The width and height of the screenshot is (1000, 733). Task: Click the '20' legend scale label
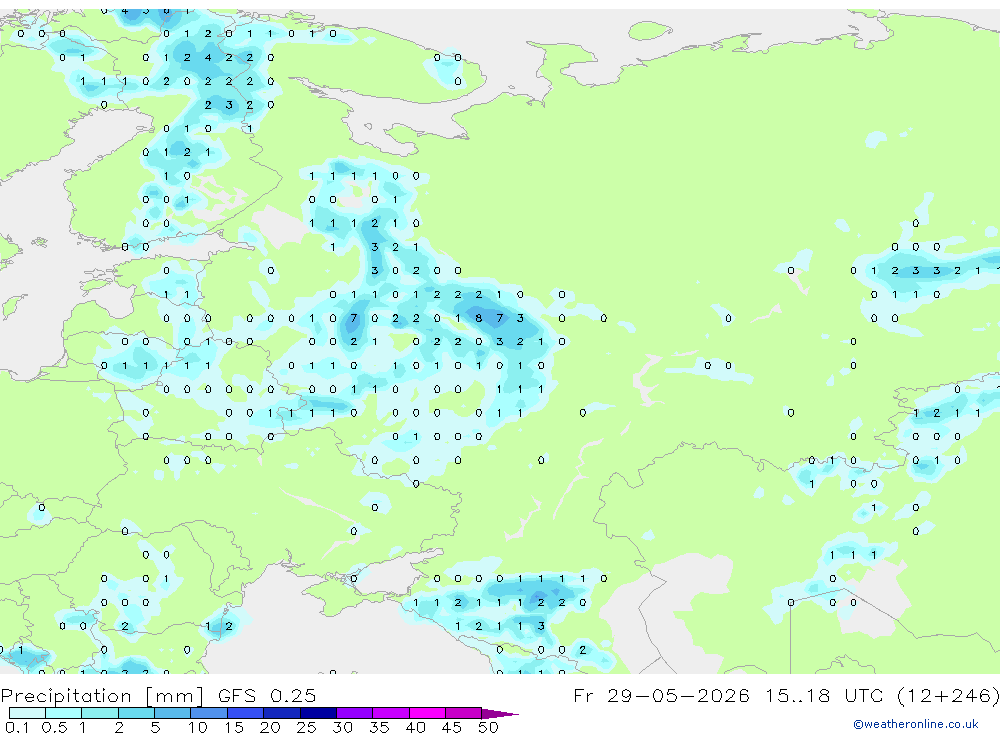[x=270, y=727]
